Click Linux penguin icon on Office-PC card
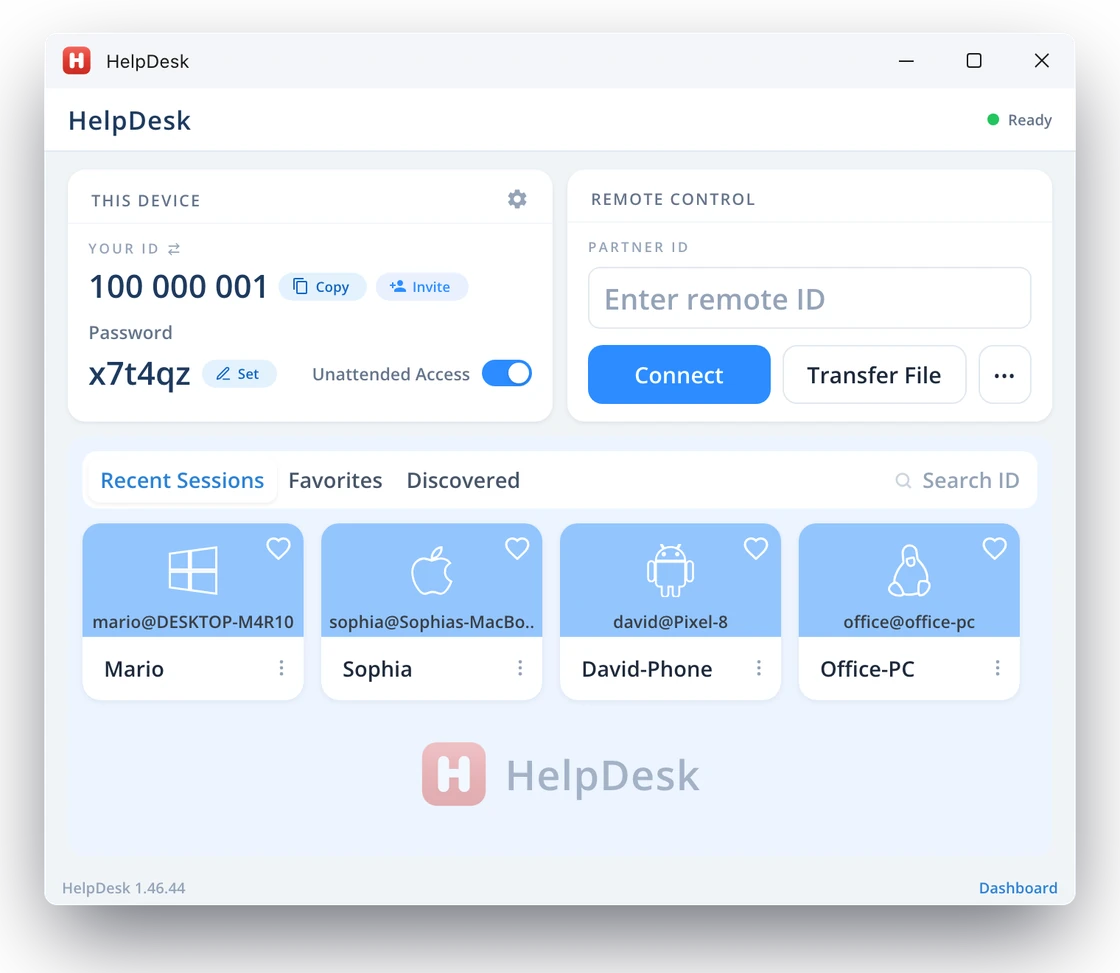 pyautogui.click(x=909, y=570)
